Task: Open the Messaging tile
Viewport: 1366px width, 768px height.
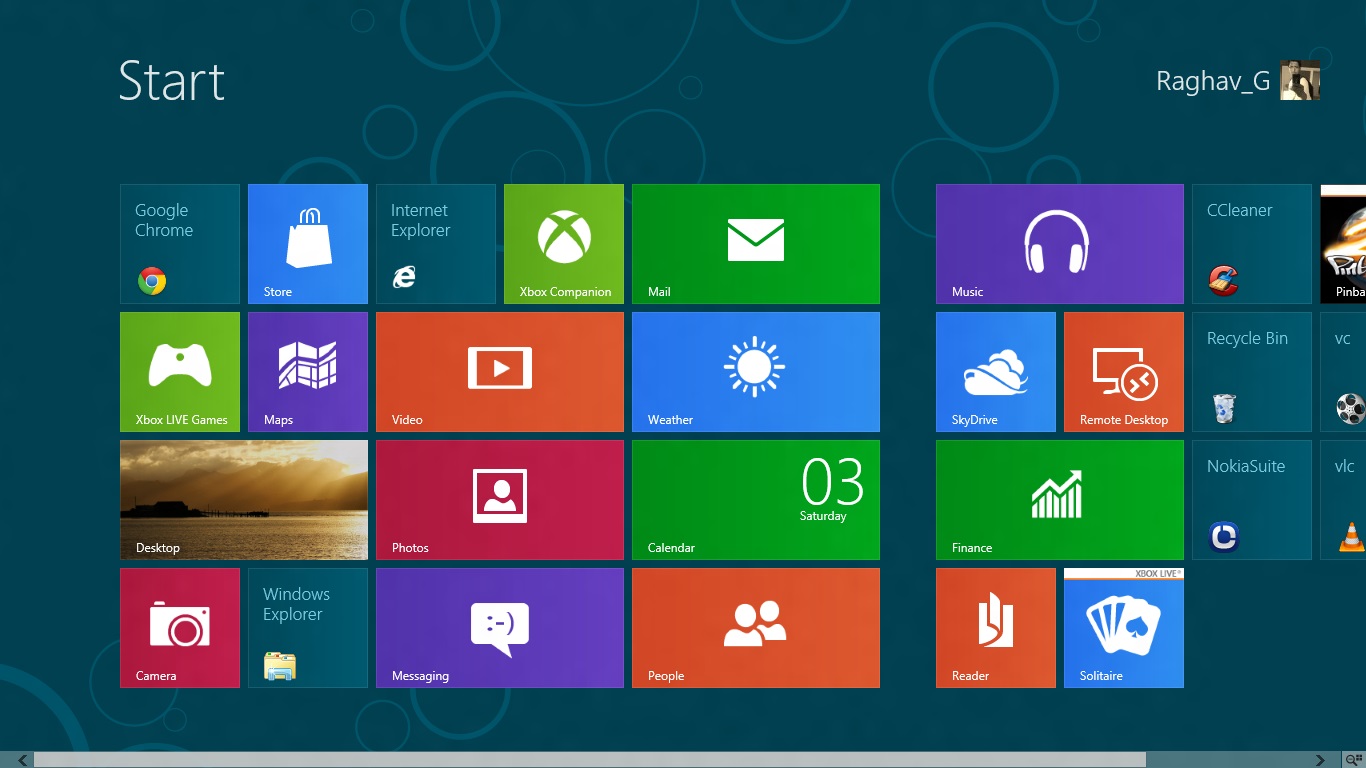Action: (x=500, y=628)
